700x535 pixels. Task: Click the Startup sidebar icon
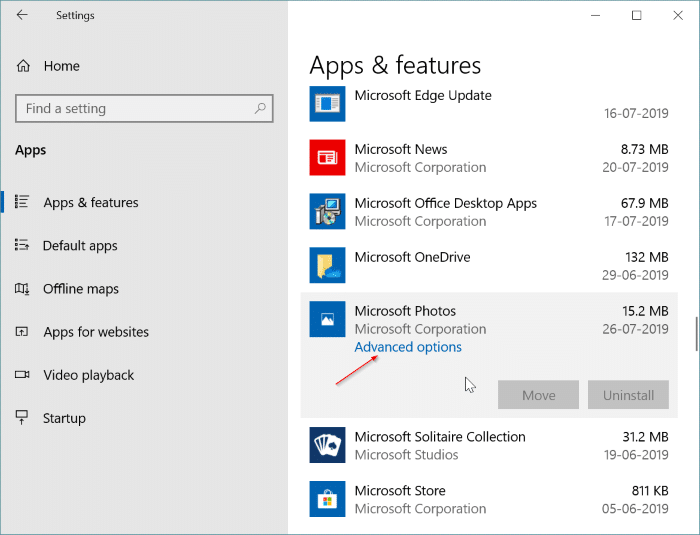tap(22, 418)
